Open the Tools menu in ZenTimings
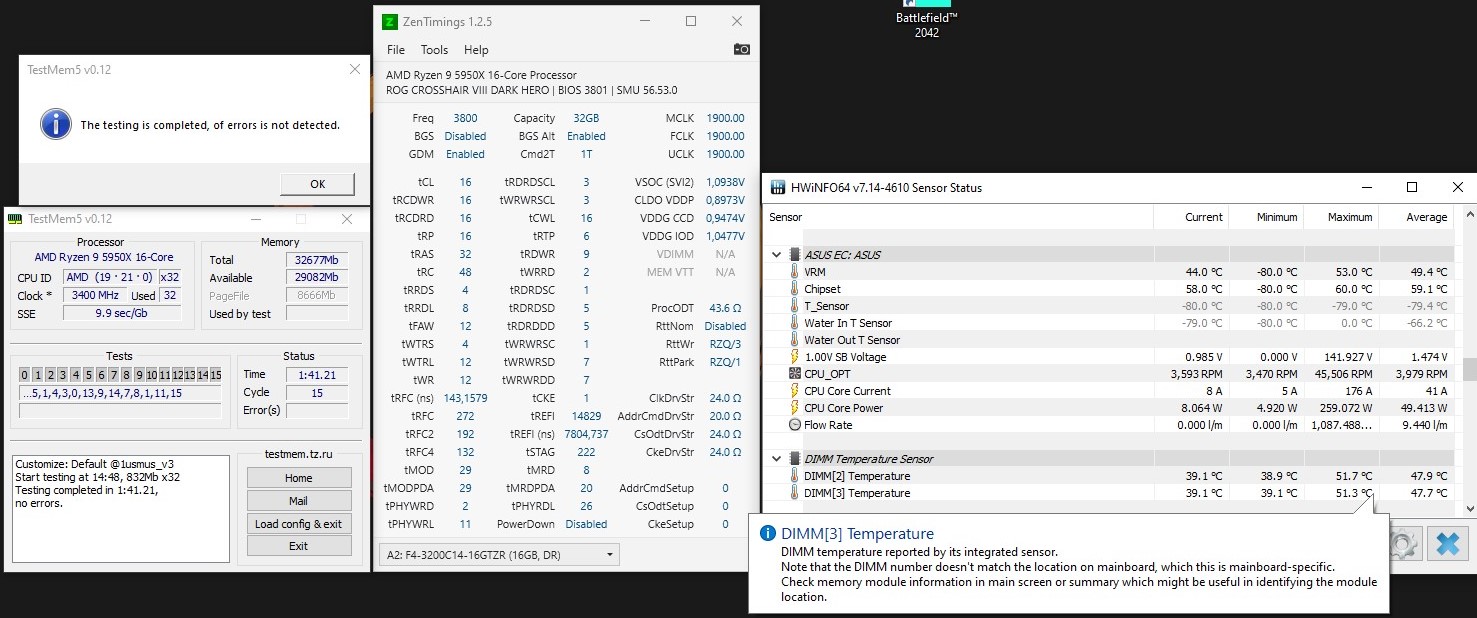Screen dimensions: 1477x618 pos(434,50)
